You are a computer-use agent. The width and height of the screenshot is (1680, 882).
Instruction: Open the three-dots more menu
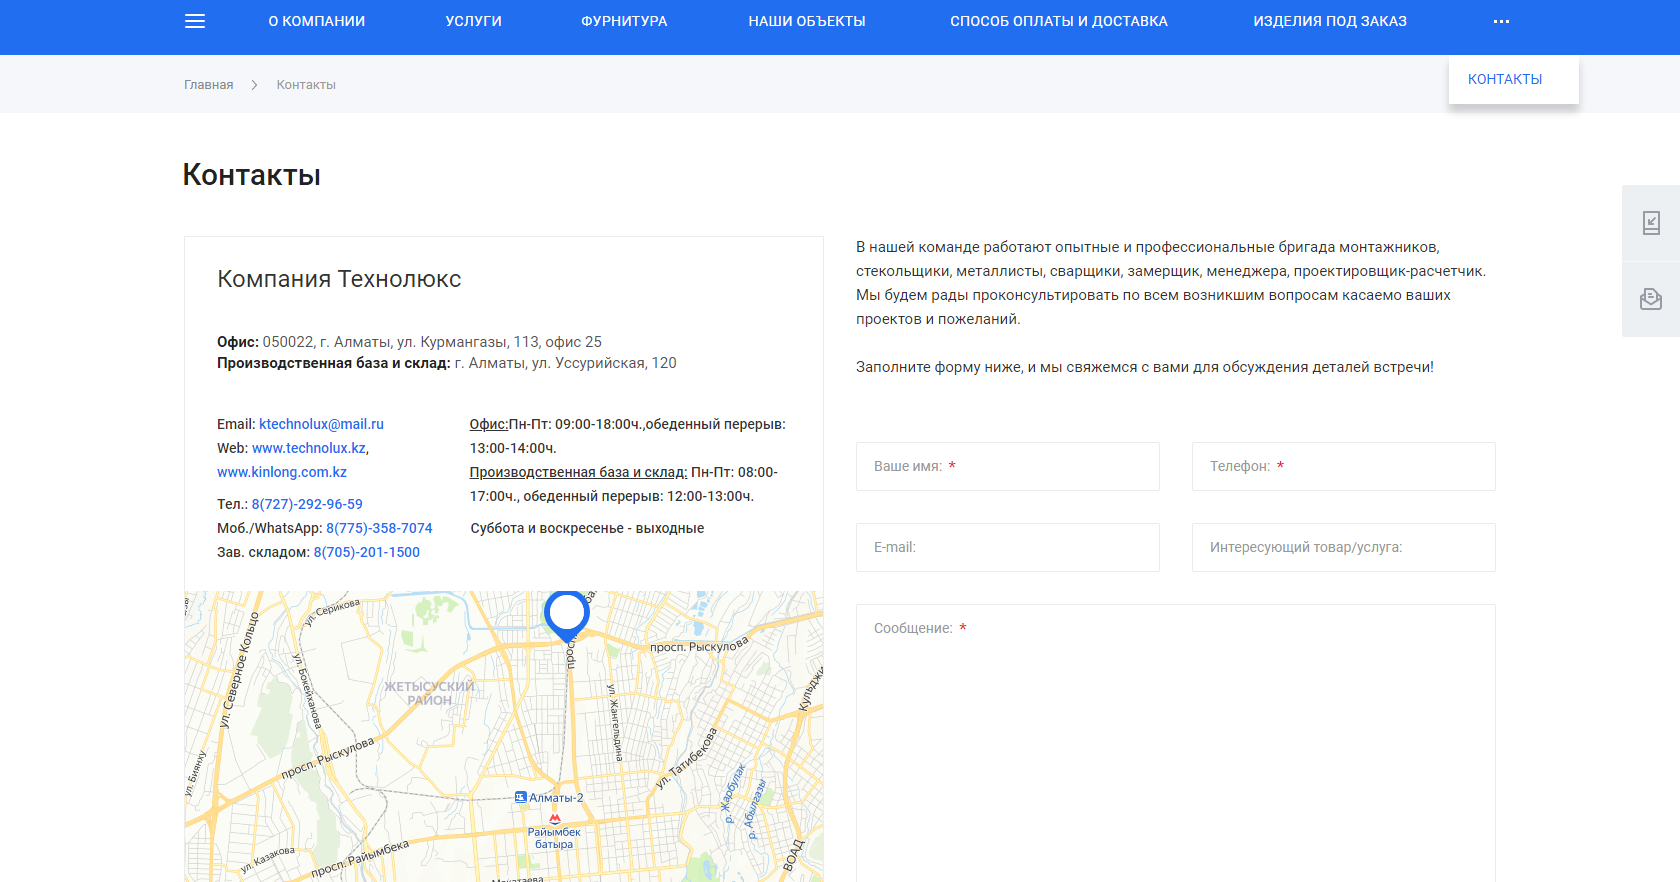click(1501, 21)
